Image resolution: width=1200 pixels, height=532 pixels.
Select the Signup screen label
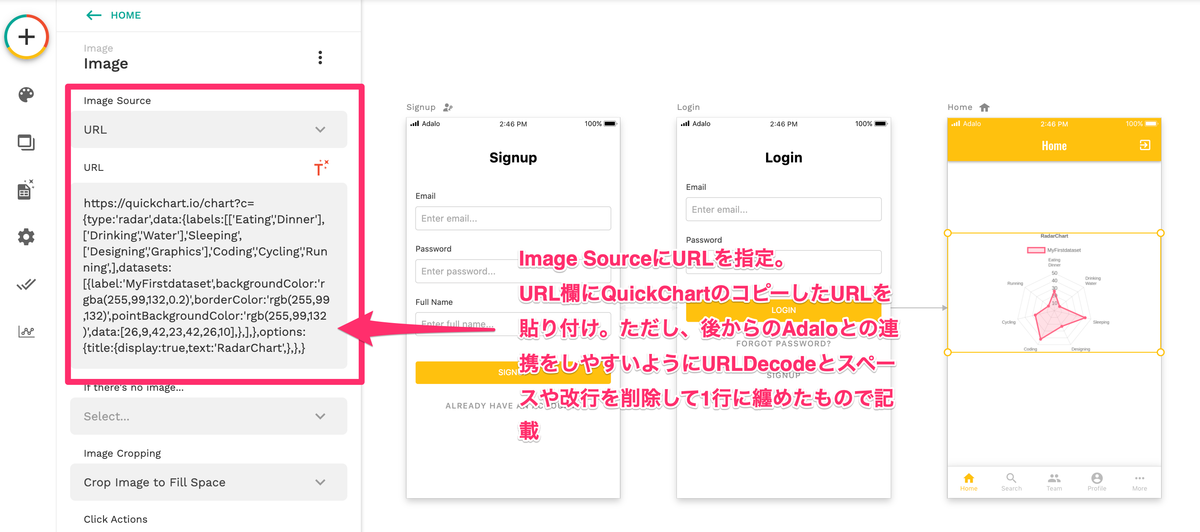click(421, 107)
